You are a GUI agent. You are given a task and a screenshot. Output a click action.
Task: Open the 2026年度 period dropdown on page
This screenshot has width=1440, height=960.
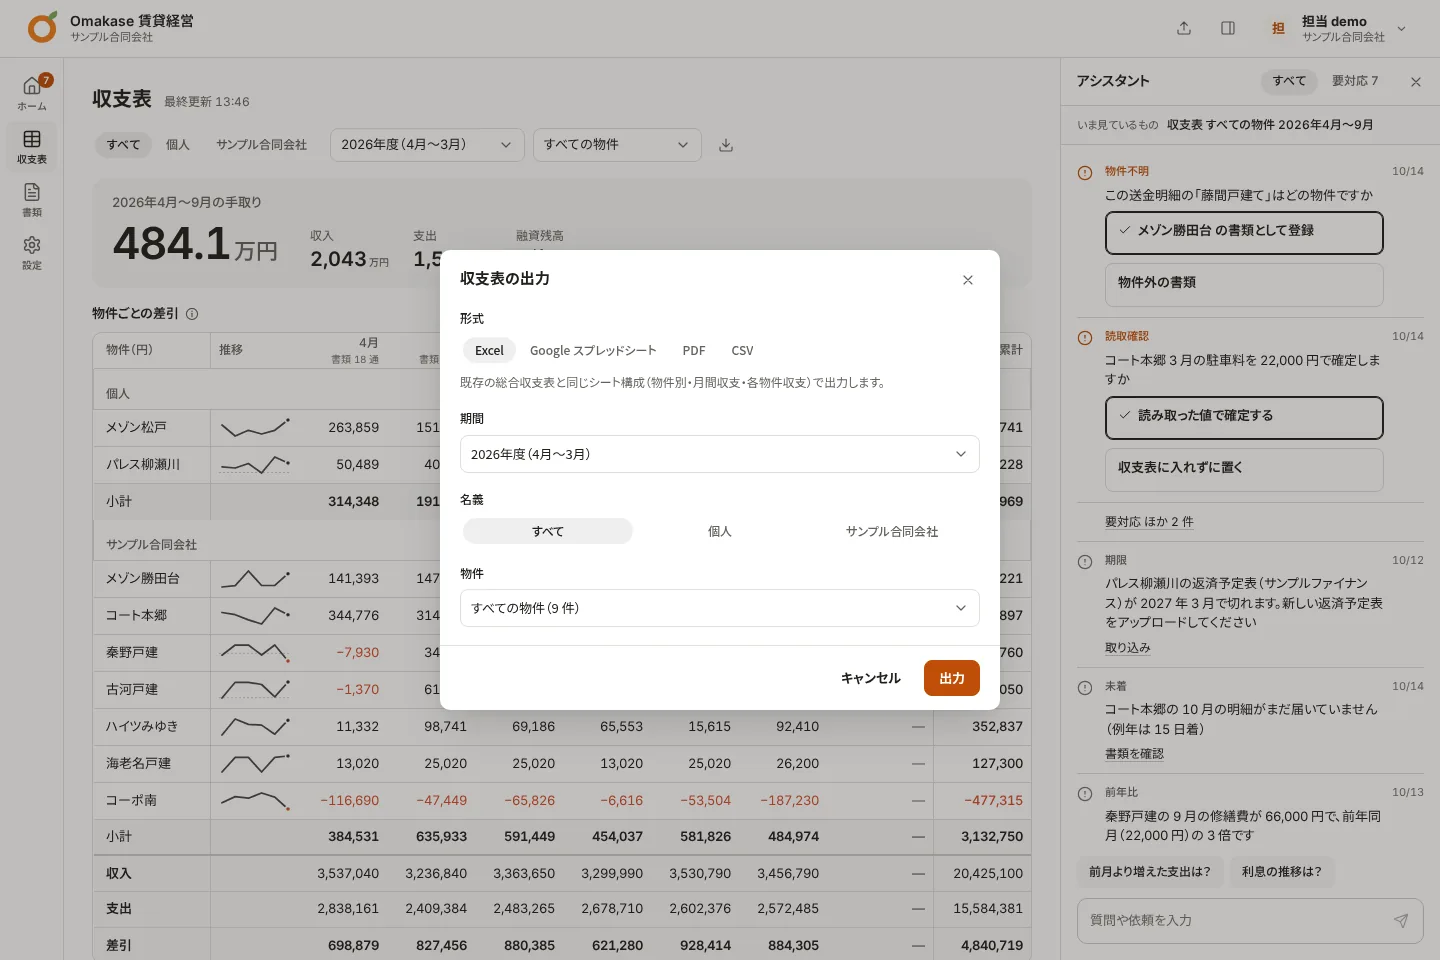tap(427, 145)
